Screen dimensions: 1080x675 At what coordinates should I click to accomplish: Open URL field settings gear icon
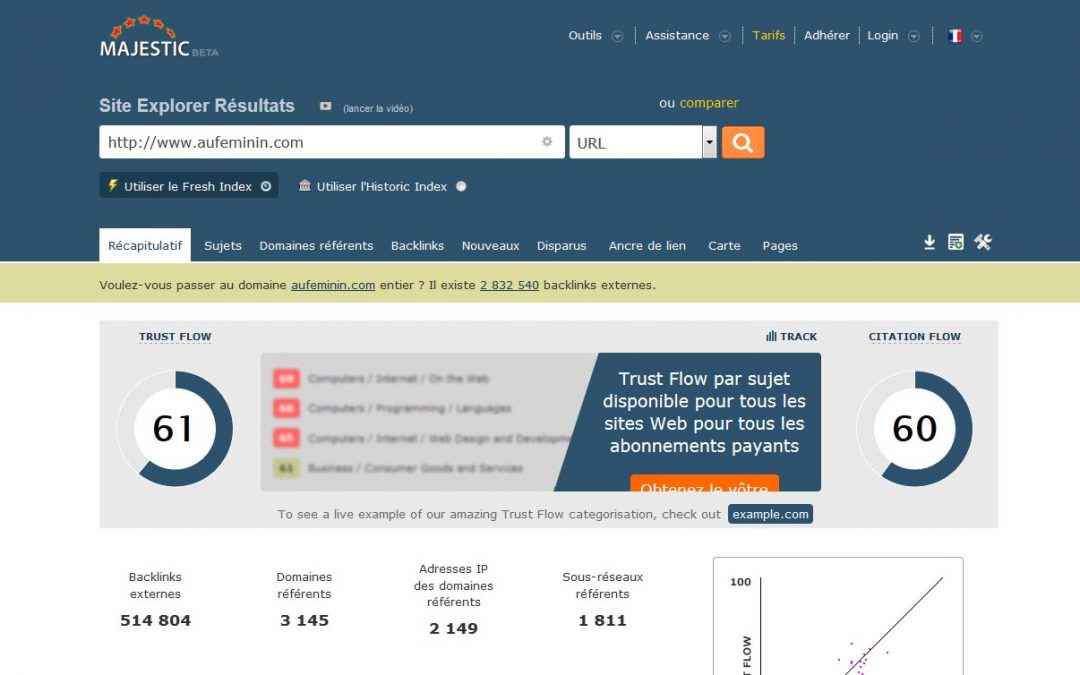(547, 141)
